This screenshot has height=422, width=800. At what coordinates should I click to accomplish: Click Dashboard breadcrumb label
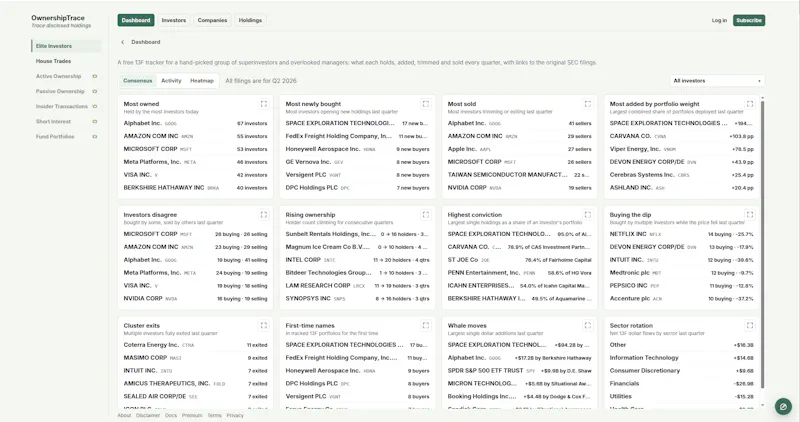tap(145, 42)
